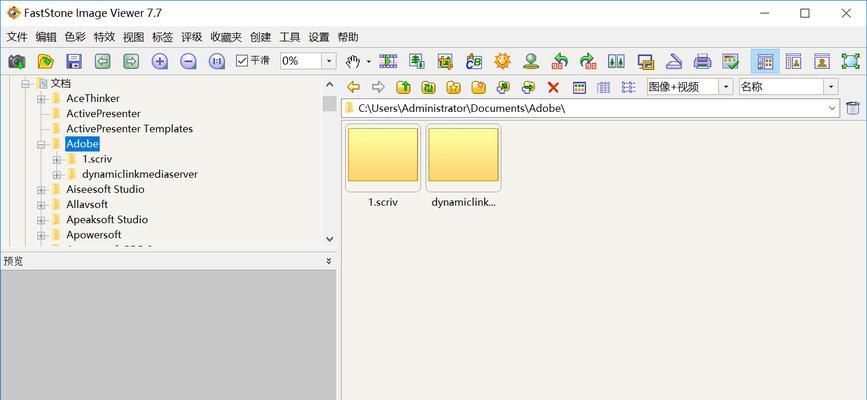Screen dimensions: 867x400
Task: Start slideshow with the filmstrip icon
Action: [x=388, y=61]
